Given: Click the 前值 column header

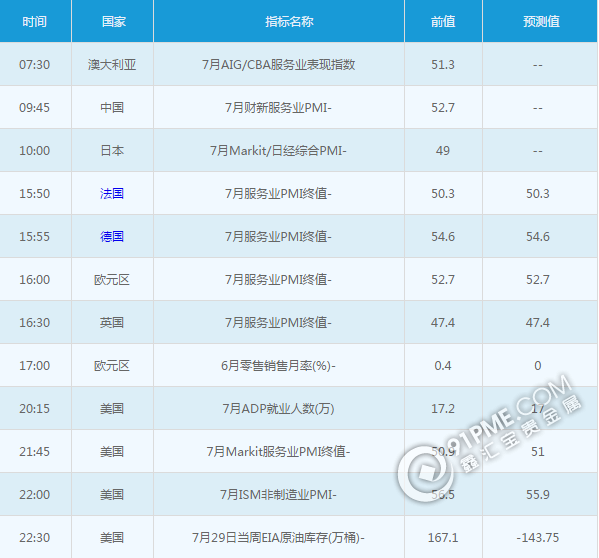Looking at the screenshot, I should 443,21.
